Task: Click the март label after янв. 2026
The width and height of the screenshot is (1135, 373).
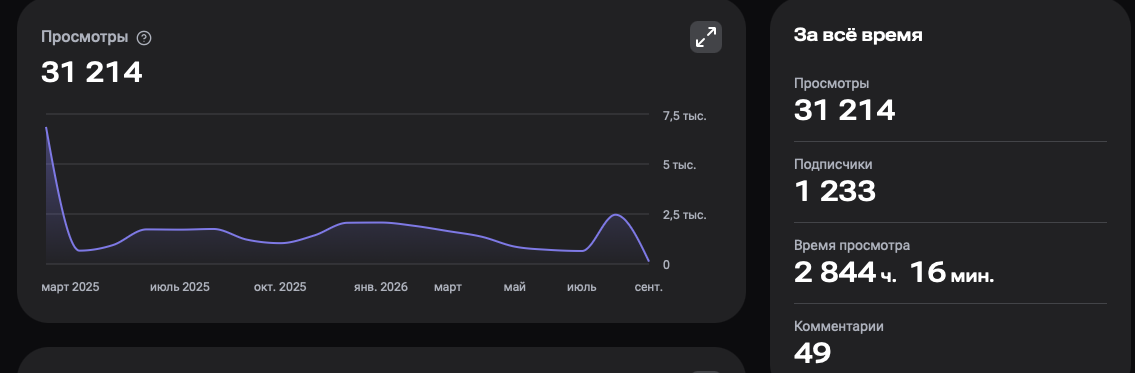Action: (448, 288)
